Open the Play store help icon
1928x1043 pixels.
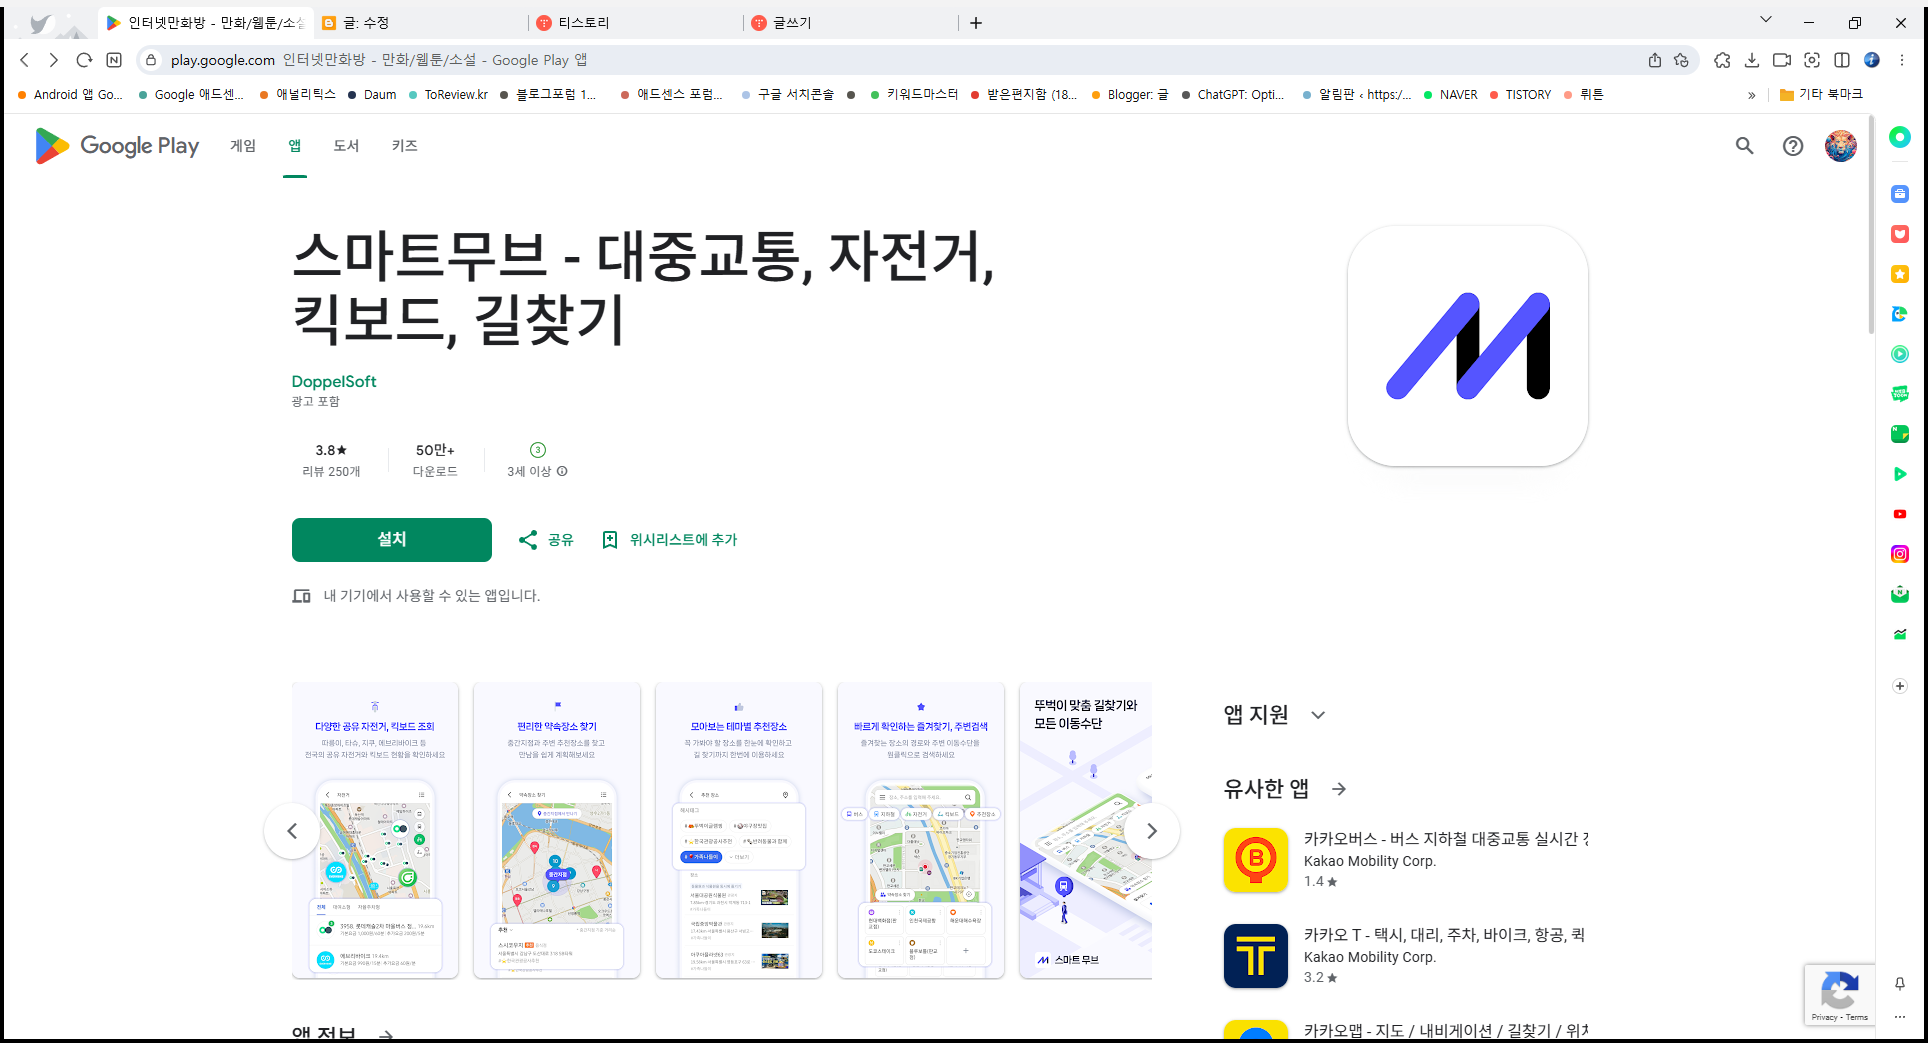(x=1792, y=146)
